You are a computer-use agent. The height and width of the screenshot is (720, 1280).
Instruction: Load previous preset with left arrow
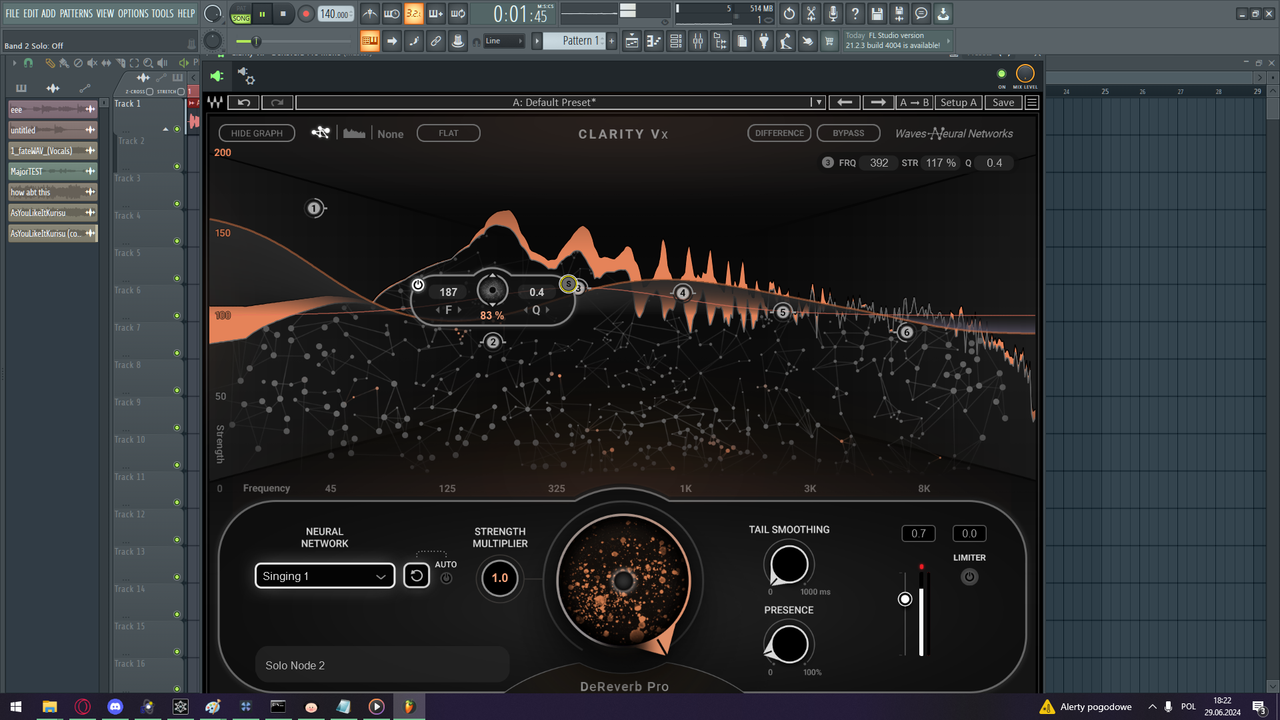(x=845, y=102)
